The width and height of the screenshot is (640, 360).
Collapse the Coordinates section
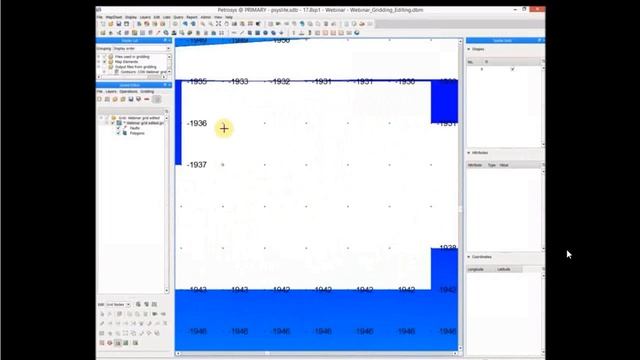click(x=469, y=257)
